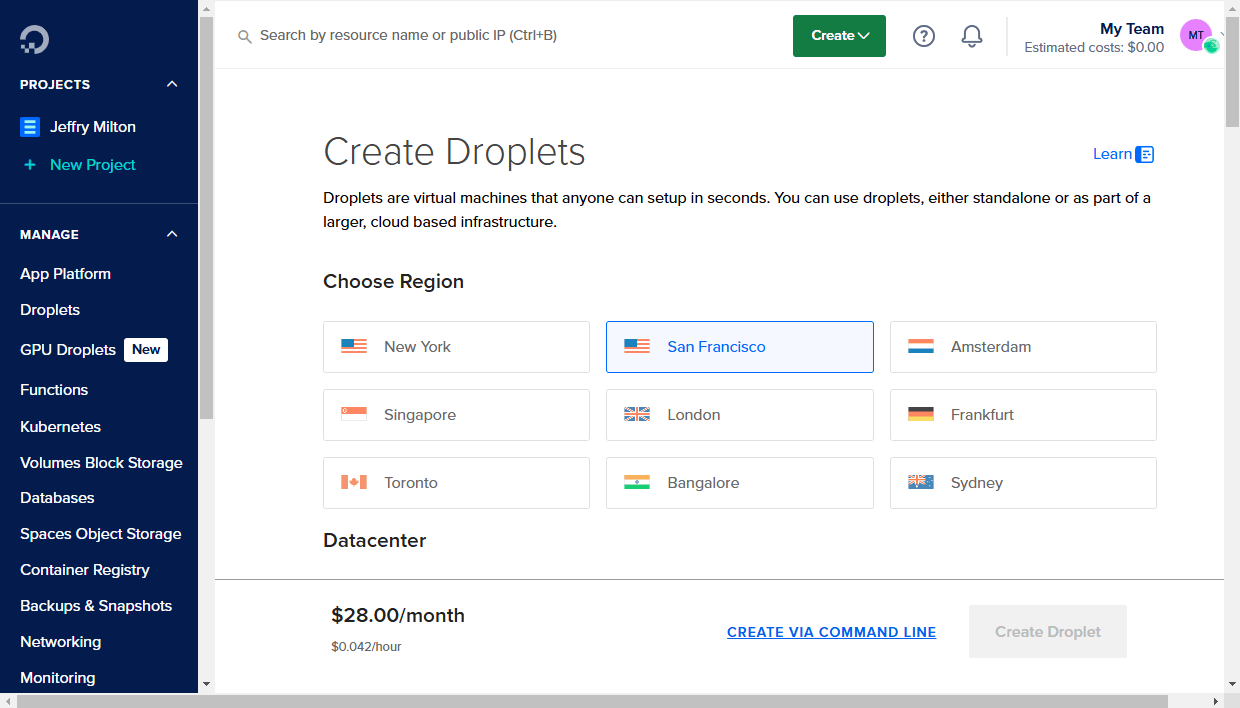Open the help question mark icon
The image size is (1240, 708).
point(923,35)
